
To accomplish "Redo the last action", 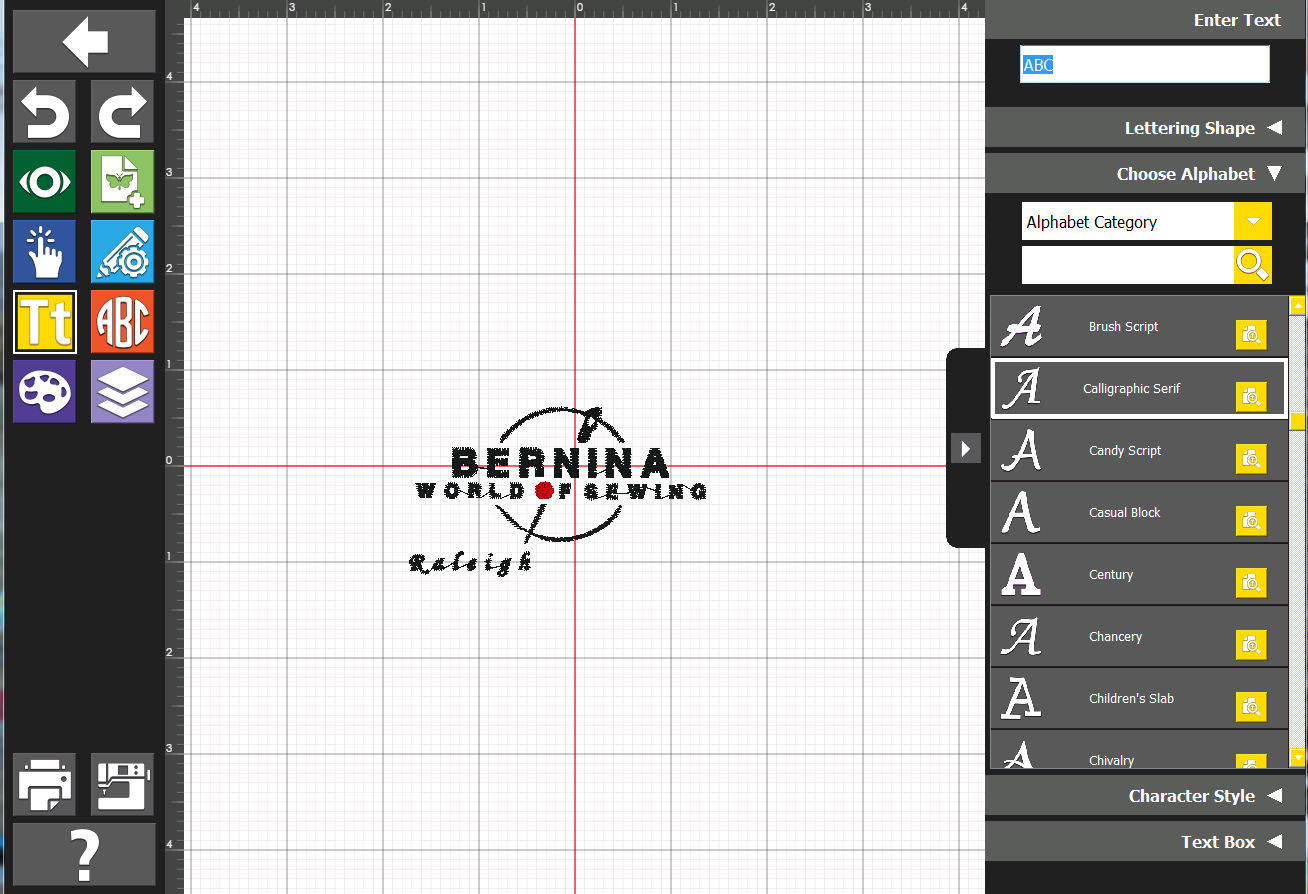I will coord(122,112).
